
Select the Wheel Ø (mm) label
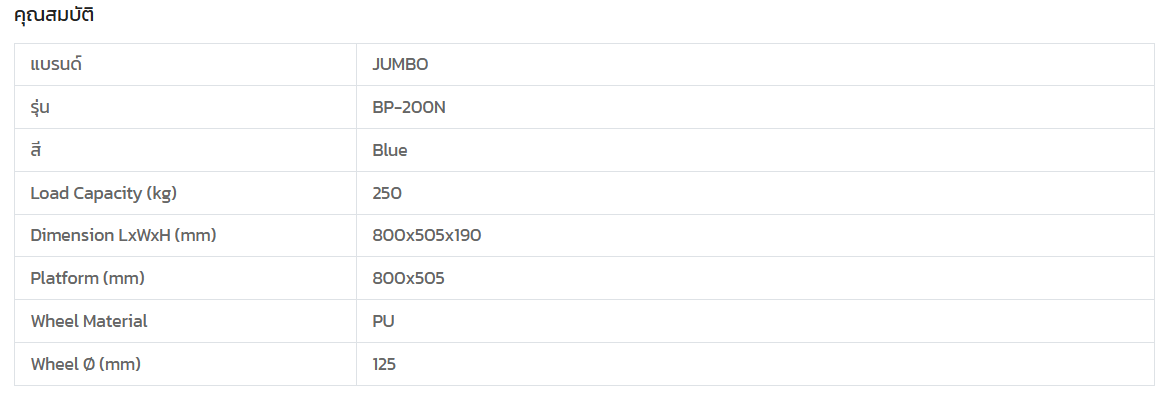[x=86, y=365]
